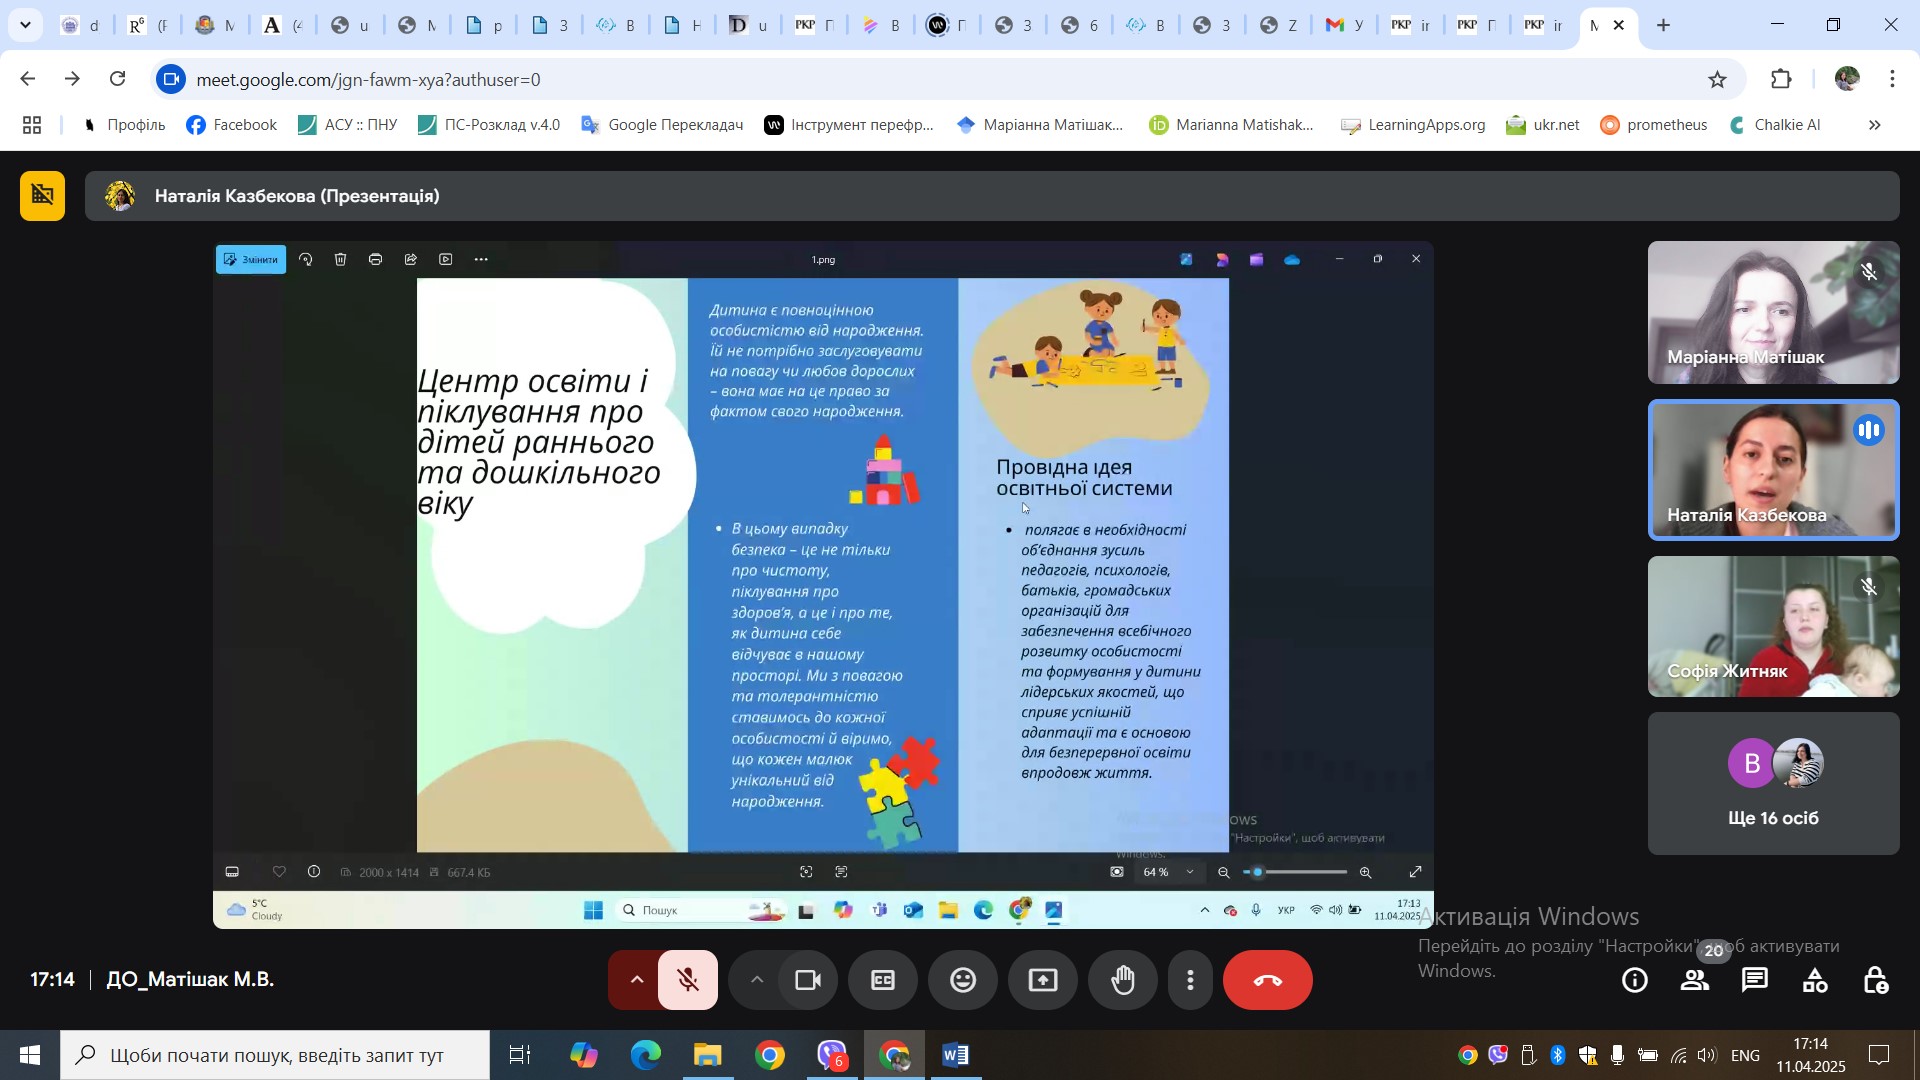Open the 'Ще 16 осіб' participants tile
Image resolution: width=1920 pixels, height=1080 pixels.
click(x=1773, y=784)
